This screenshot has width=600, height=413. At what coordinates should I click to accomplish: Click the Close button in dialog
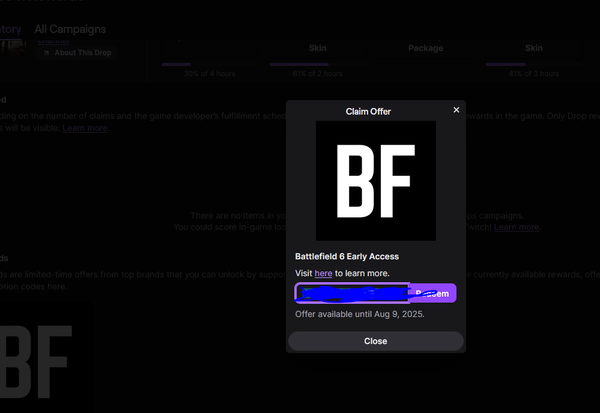(376, 341)
